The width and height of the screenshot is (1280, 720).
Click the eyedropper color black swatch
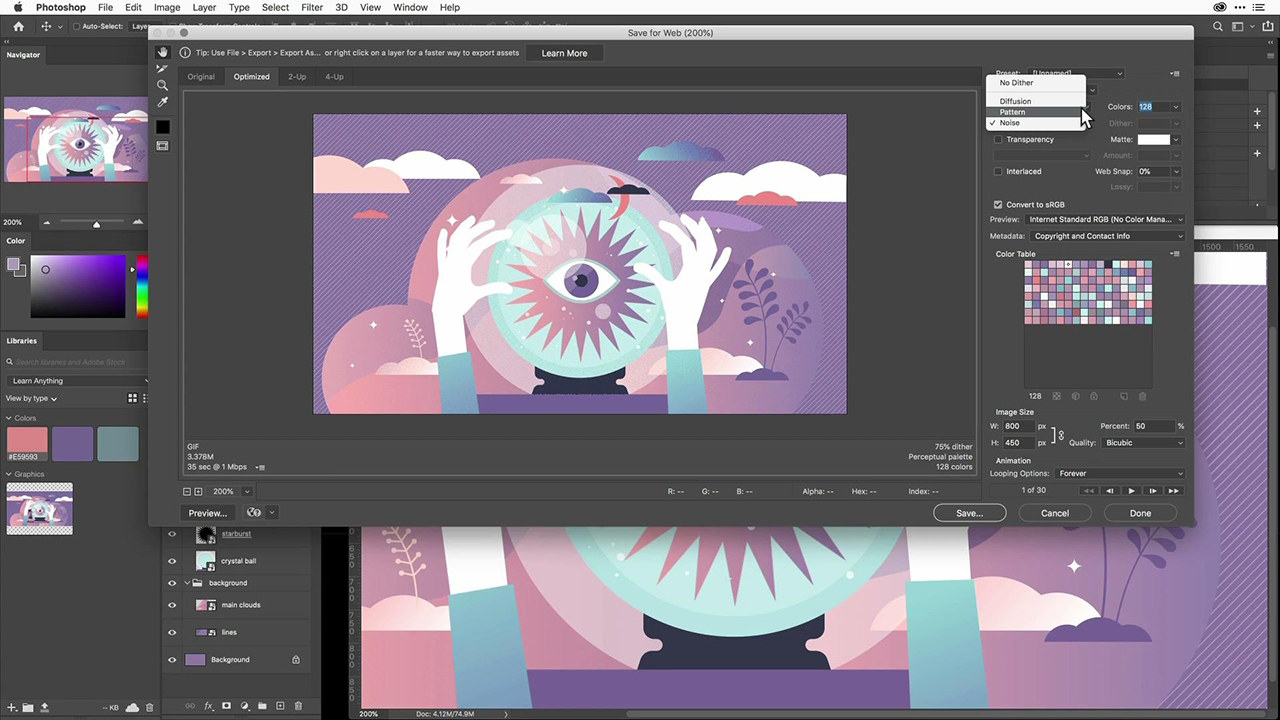tap(162, 127)
